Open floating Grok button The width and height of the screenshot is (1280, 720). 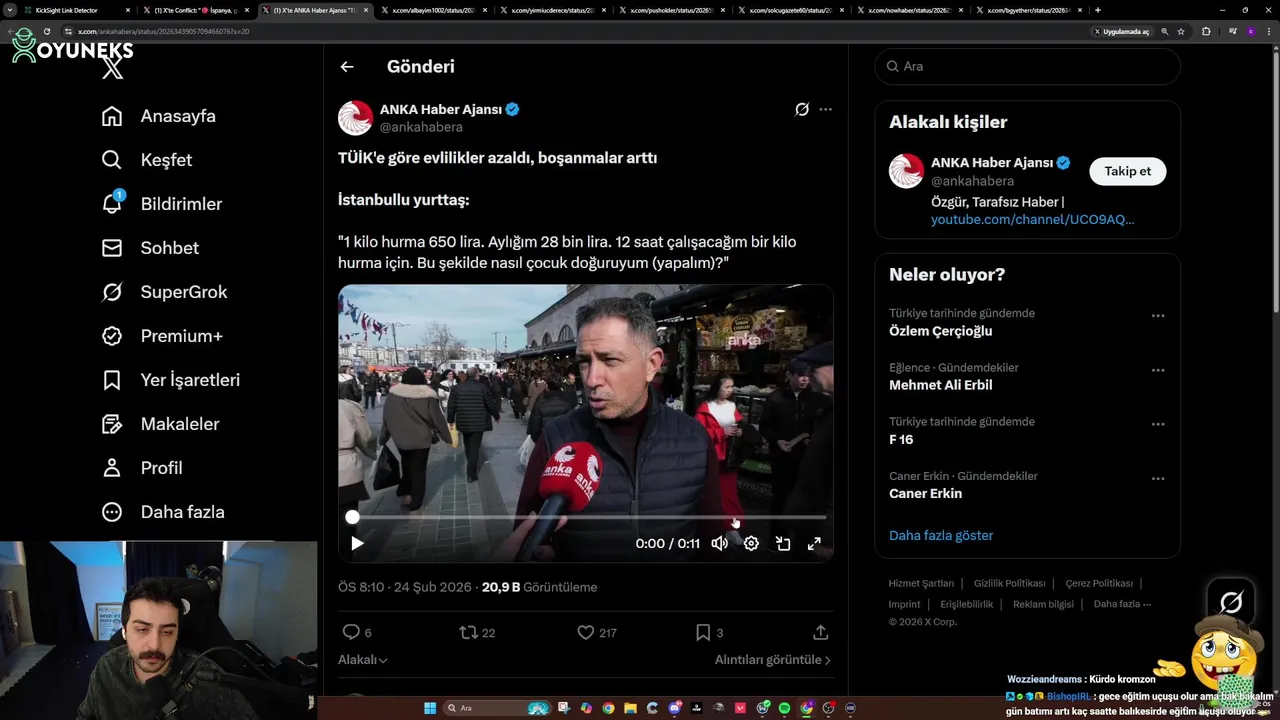click(x=1231, y=602)
